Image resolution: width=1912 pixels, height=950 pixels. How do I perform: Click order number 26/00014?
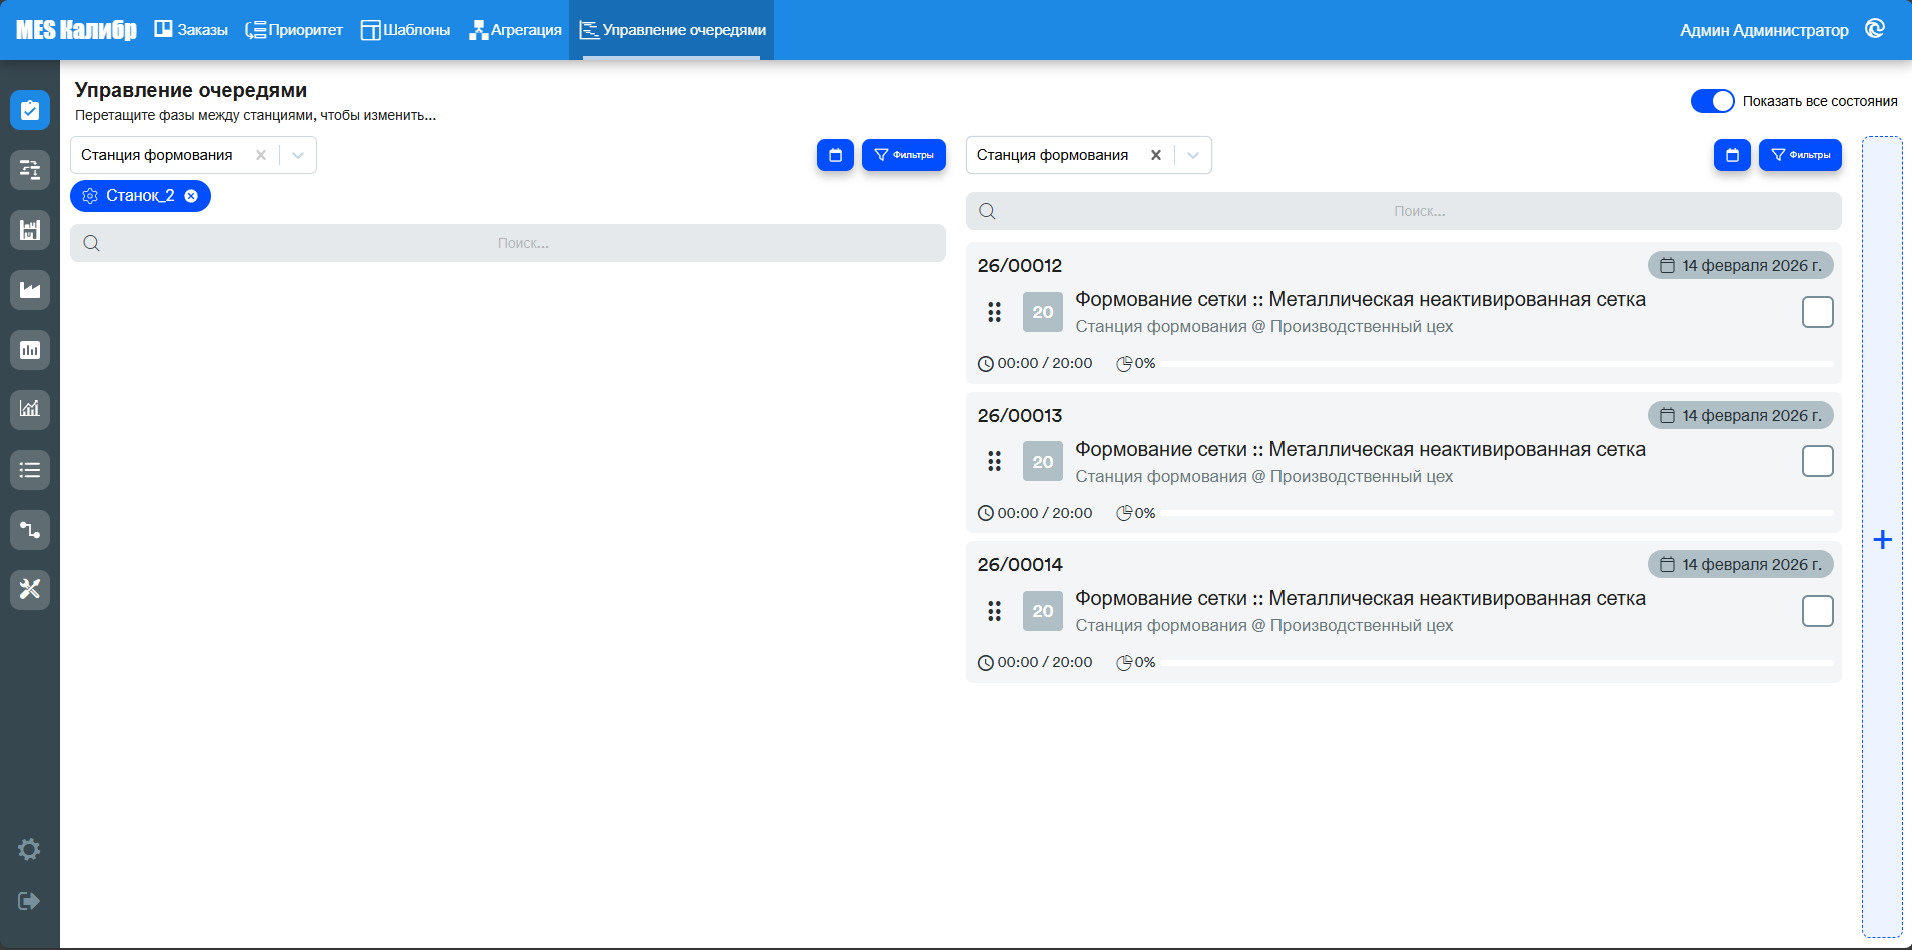click(1020, 564)
